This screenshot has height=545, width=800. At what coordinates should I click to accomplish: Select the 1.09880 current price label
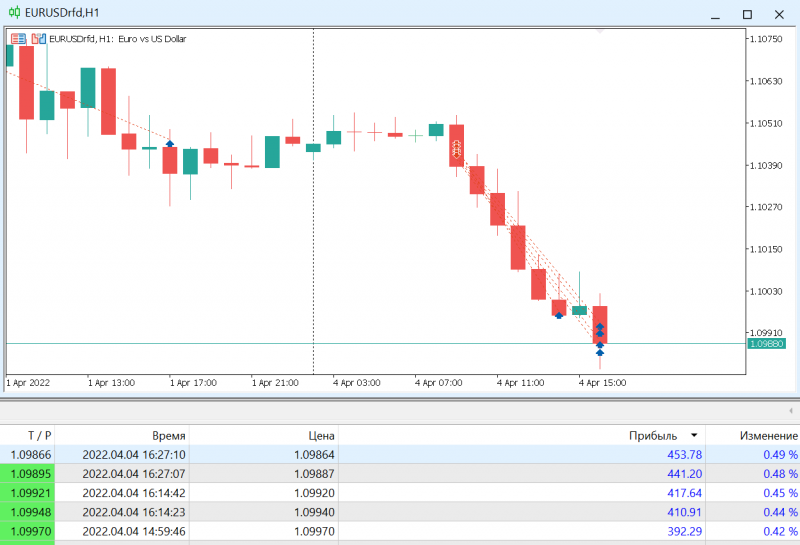pyautogui.click(x=767, y=344)
